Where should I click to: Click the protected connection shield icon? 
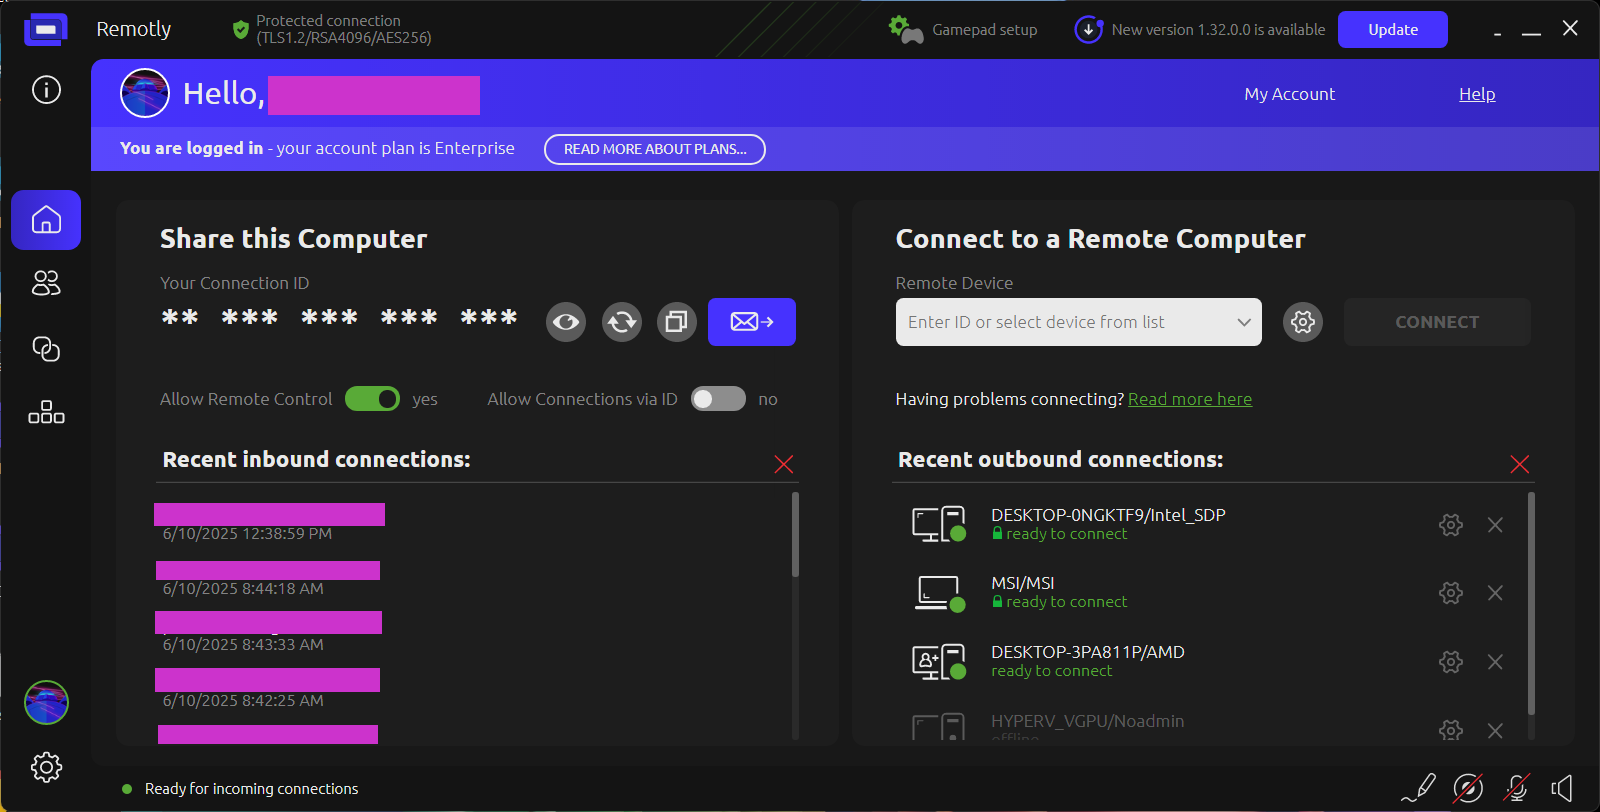[x=240, y=30]
